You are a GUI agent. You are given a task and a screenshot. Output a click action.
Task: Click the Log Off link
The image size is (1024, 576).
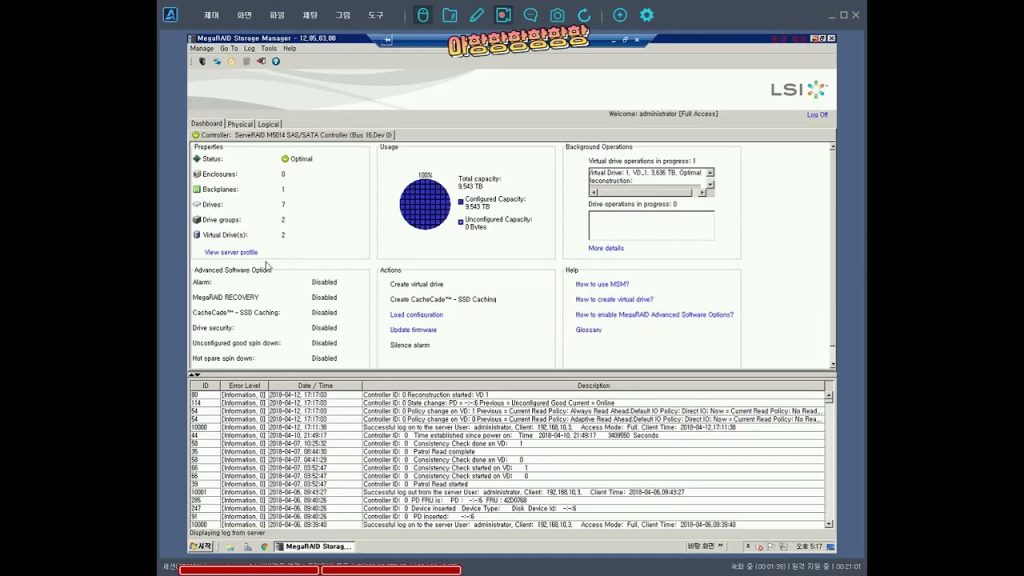tap(817, 115)
